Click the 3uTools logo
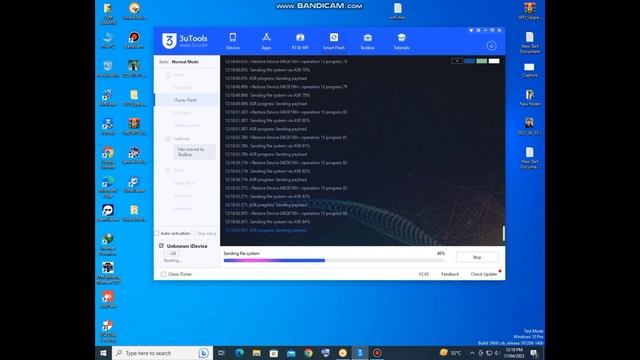The height and width of the screenshot is (360, 640). 185,40
